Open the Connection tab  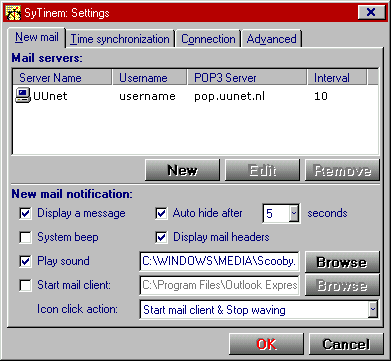(208, 39)
